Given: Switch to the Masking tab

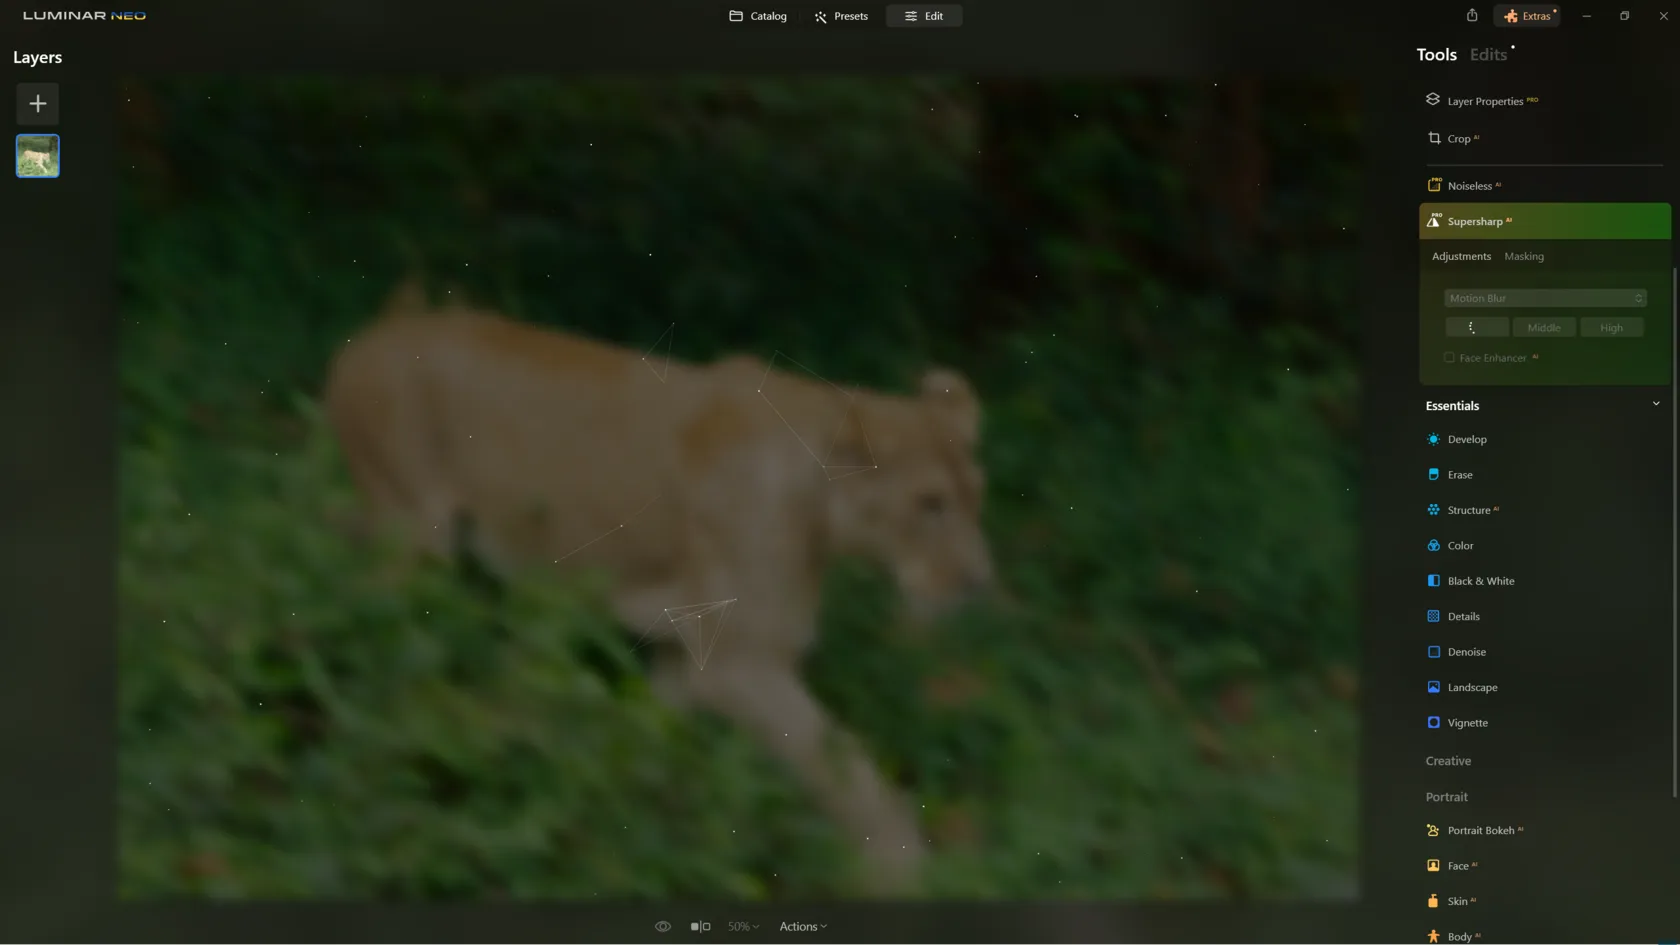Looking at the screenshot, I should coord(1523,257).
